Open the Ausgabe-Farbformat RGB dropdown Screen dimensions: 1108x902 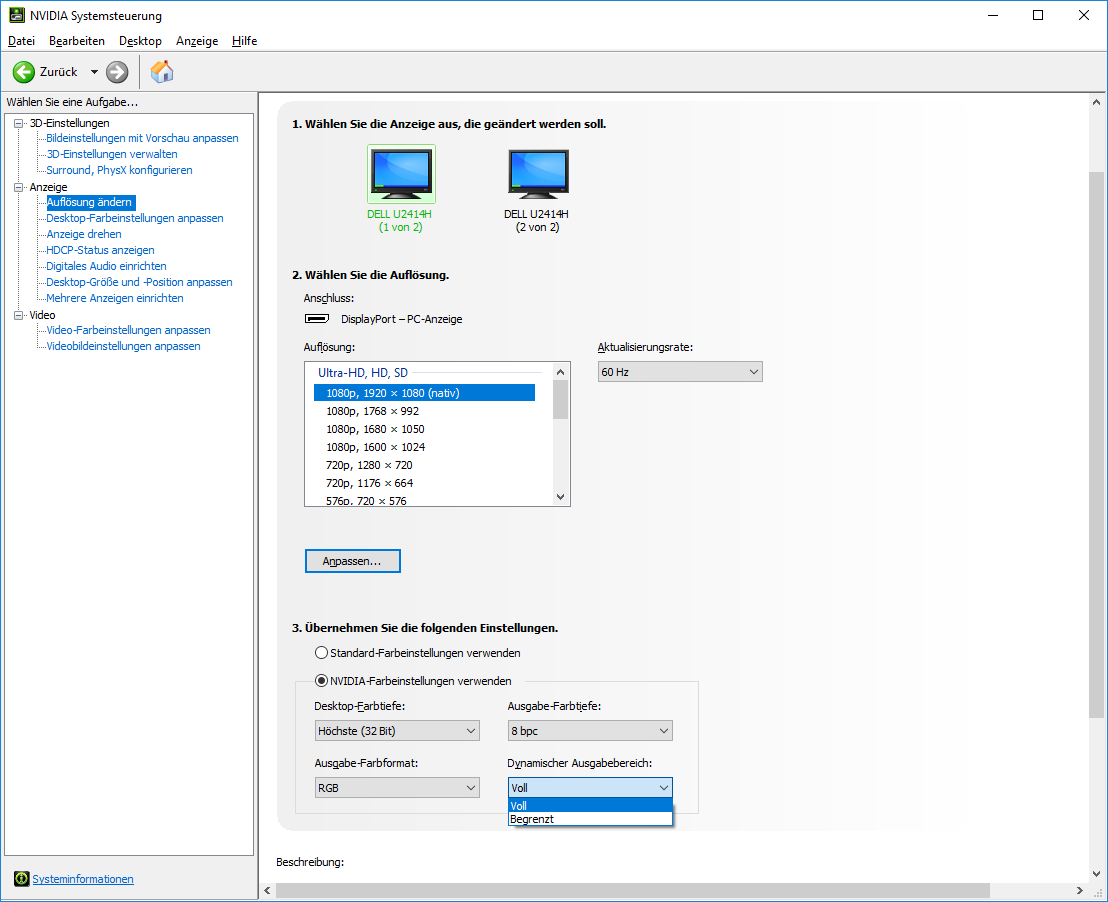pyautogui.click(x=397, y=787)
